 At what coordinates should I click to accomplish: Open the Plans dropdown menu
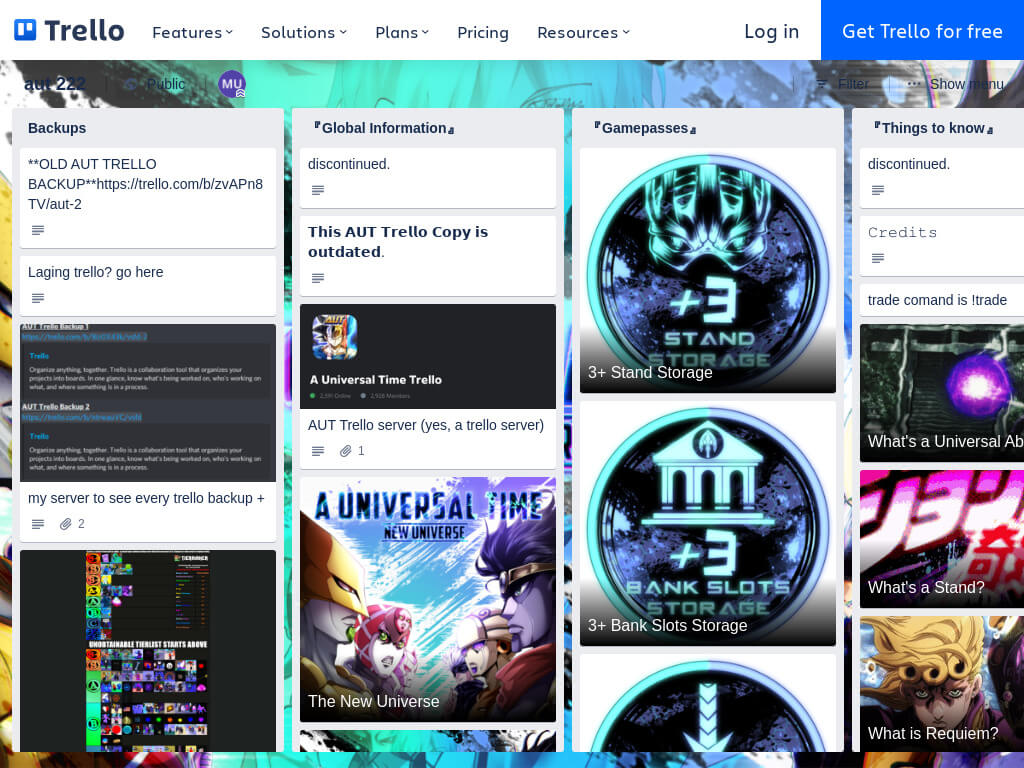coord(402,32)
